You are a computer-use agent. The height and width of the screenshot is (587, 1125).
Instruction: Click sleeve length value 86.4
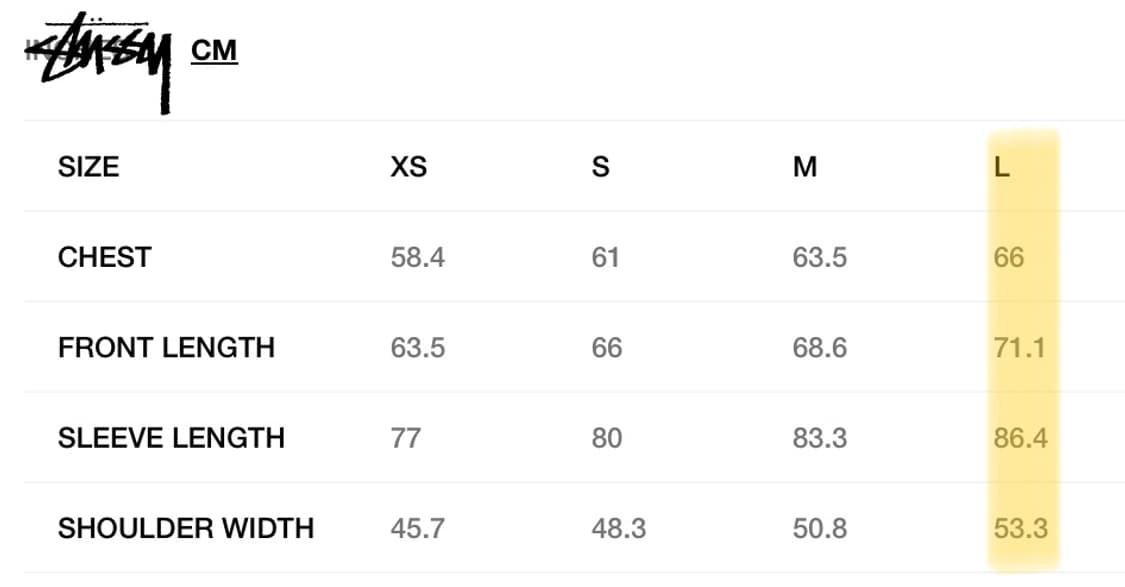click(1020, 438)
